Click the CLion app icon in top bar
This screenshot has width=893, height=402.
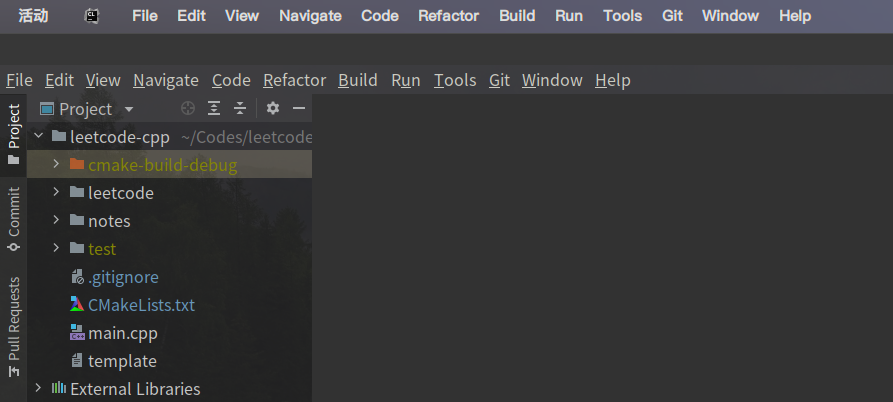[x=92, y=16]
